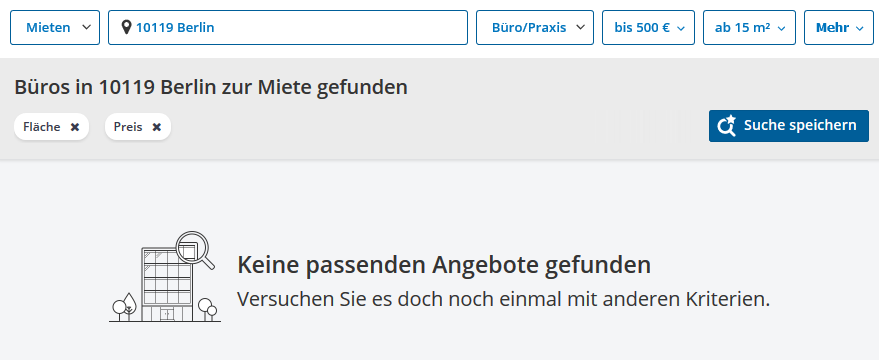This screenshot has width=879, height=360.
Task: Click the chevron next to Mieten
Action: click(x=86, y=27)
